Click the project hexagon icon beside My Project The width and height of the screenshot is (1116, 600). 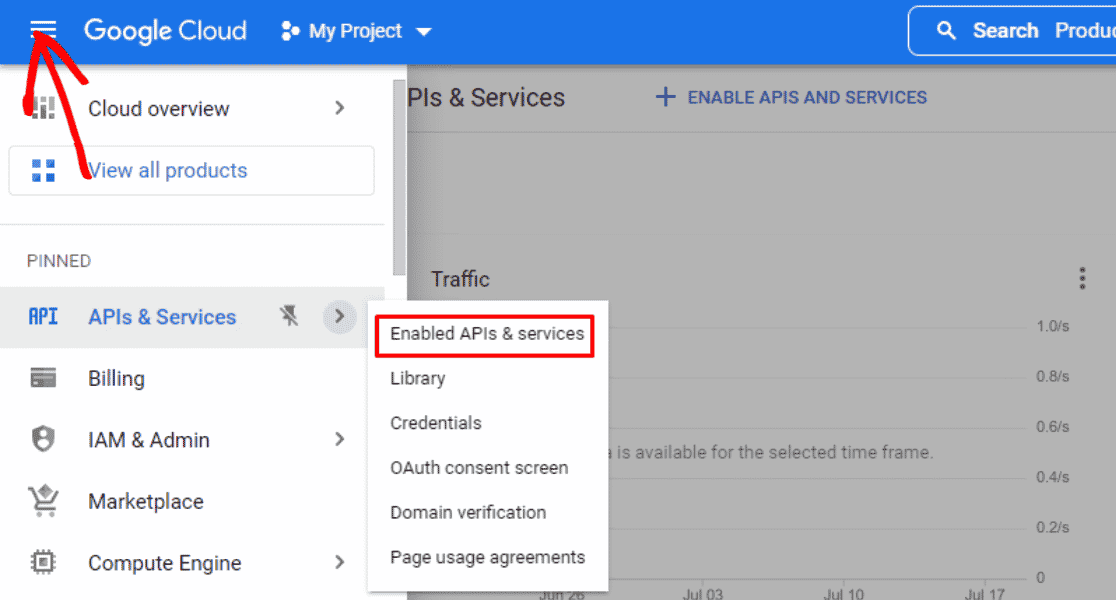point(290,31)
